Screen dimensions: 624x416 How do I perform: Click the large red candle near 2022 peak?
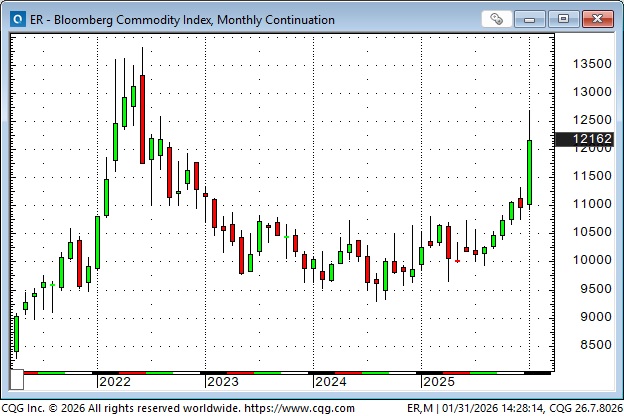click(x=142, y=105)
